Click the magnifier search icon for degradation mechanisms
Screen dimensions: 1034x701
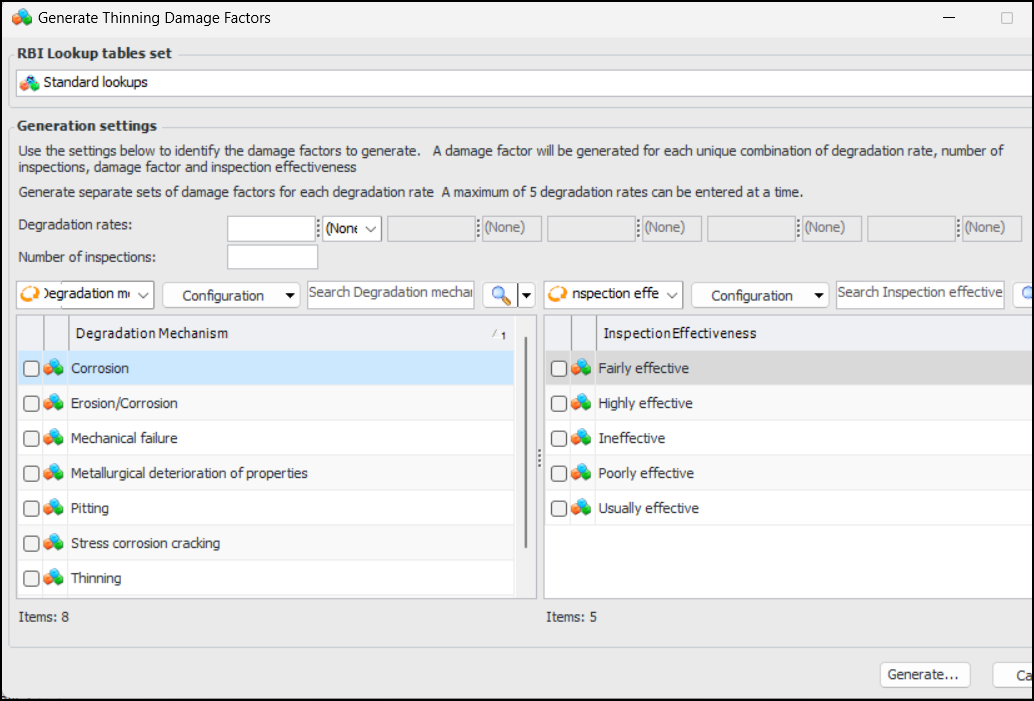pos(499,295)
